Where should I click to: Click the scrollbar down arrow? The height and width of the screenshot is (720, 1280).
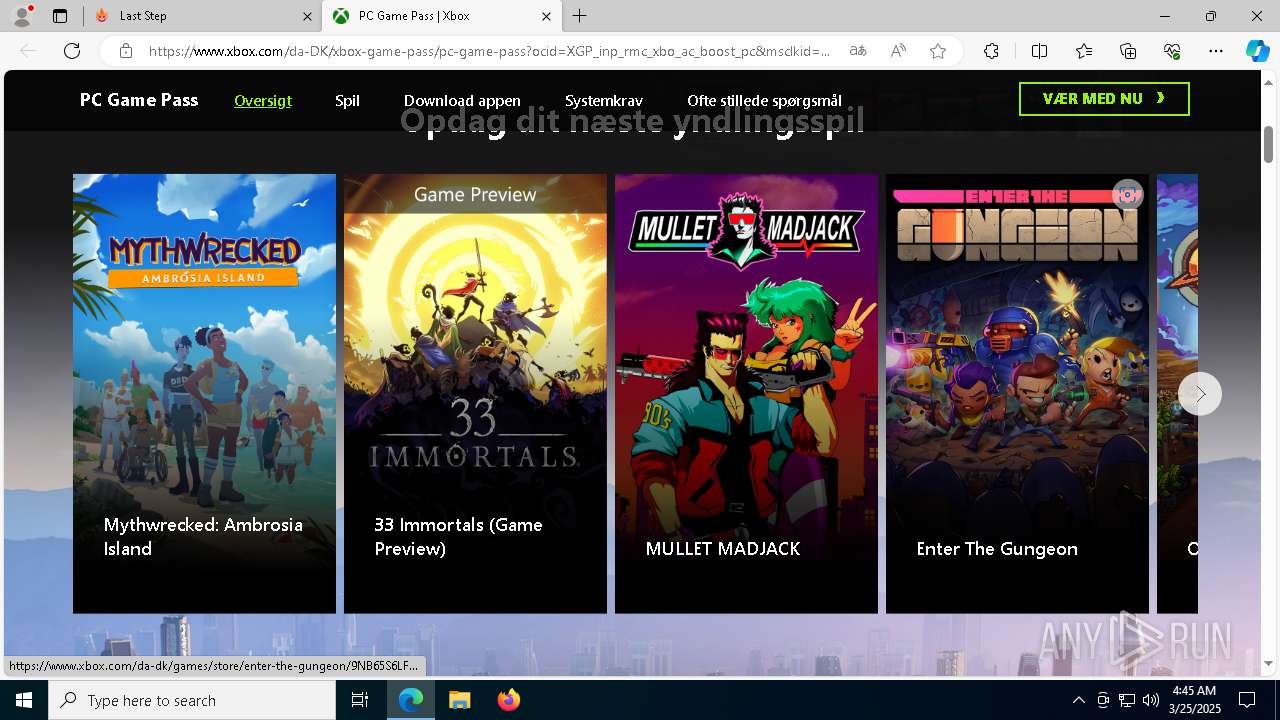[x=1268, y=664]
